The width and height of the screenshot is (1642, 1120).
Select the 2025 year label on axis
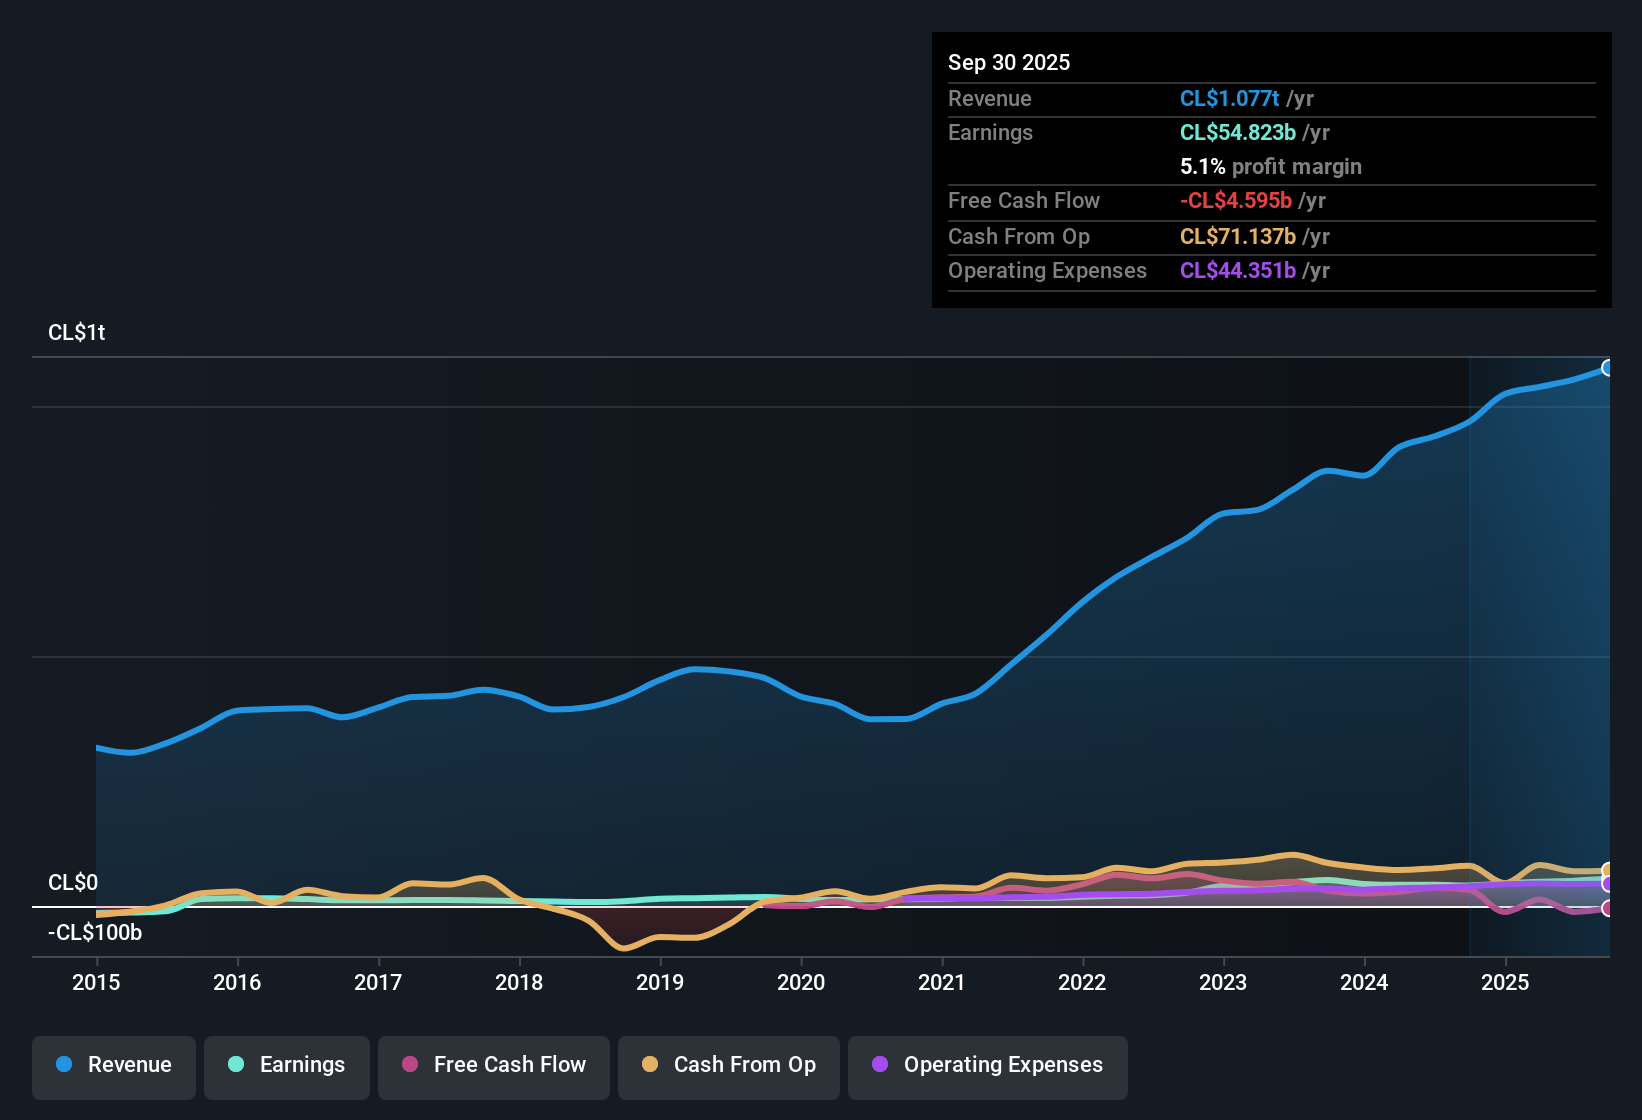click(1507, 983)
